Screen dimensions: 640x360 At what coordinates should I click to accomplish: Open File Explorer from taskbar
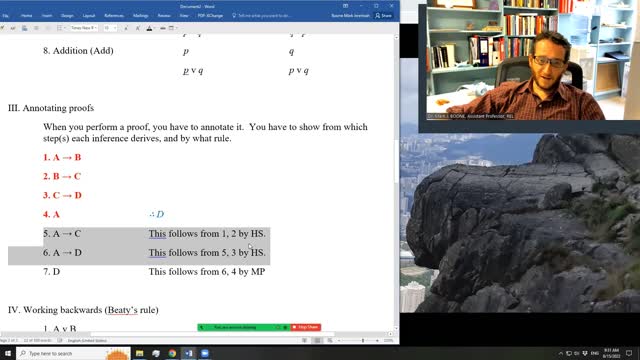point(140,353)
